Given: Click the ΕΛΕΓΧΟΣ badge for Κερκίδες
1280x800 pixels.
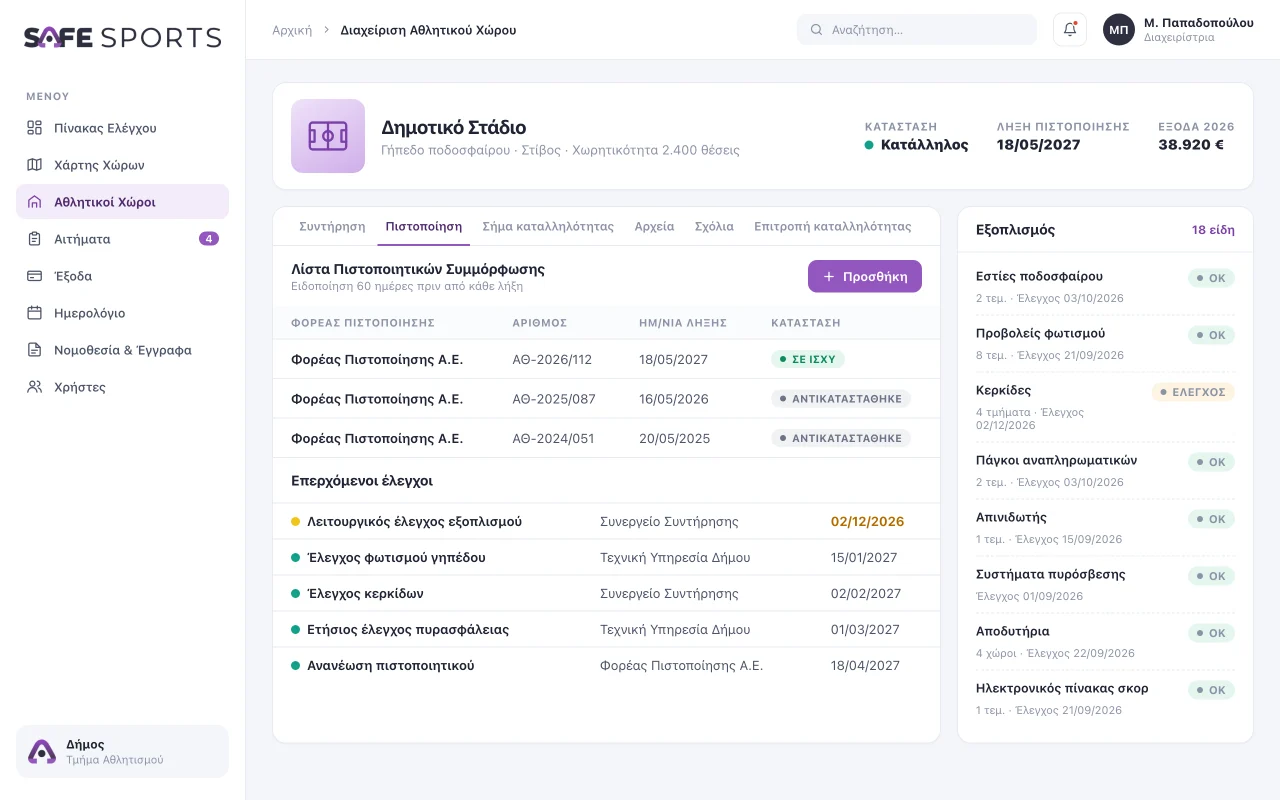Looking at the screenshot, I should coord(1193,392).
